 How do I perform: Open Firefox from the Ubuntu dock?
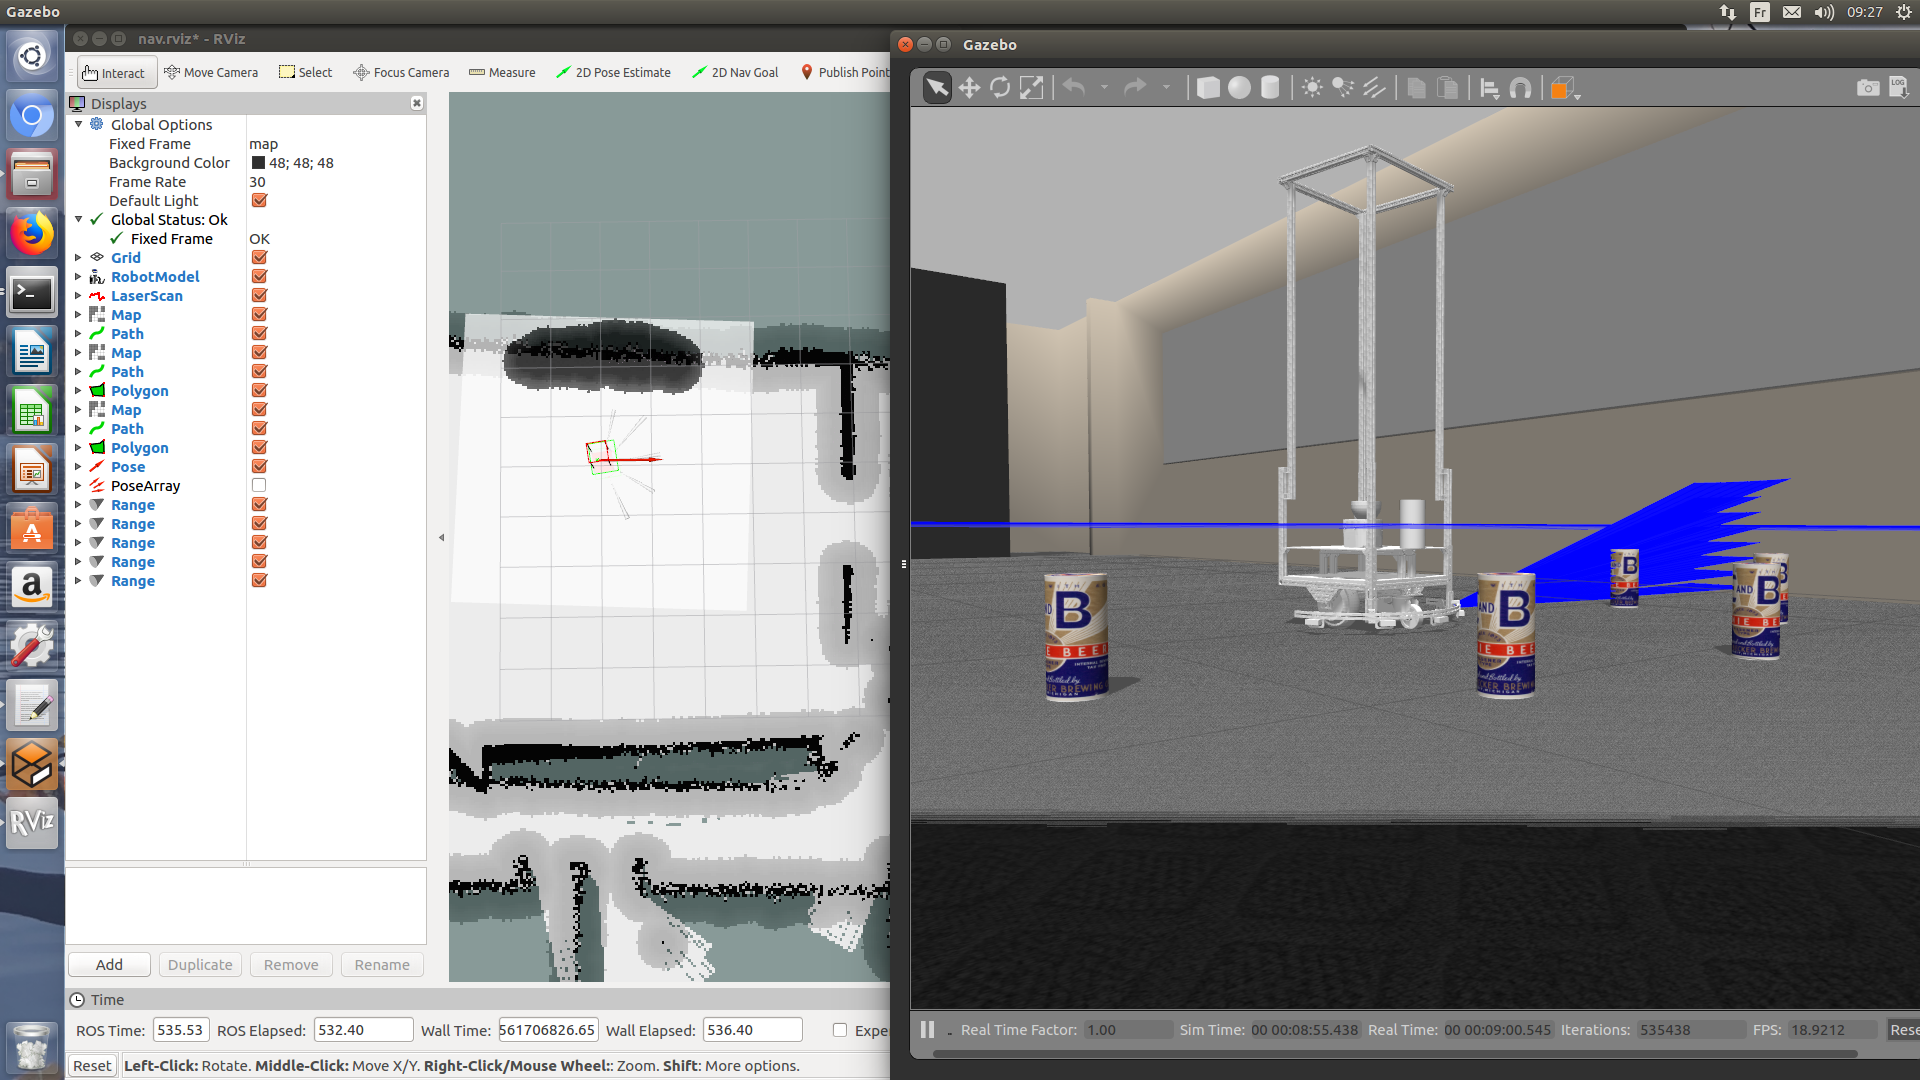tap(32, 235)
